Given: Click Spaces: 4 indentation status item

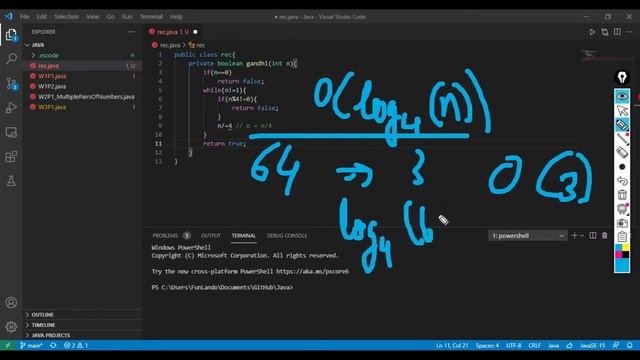Looking at the screenshot, I should click(487, 345).
